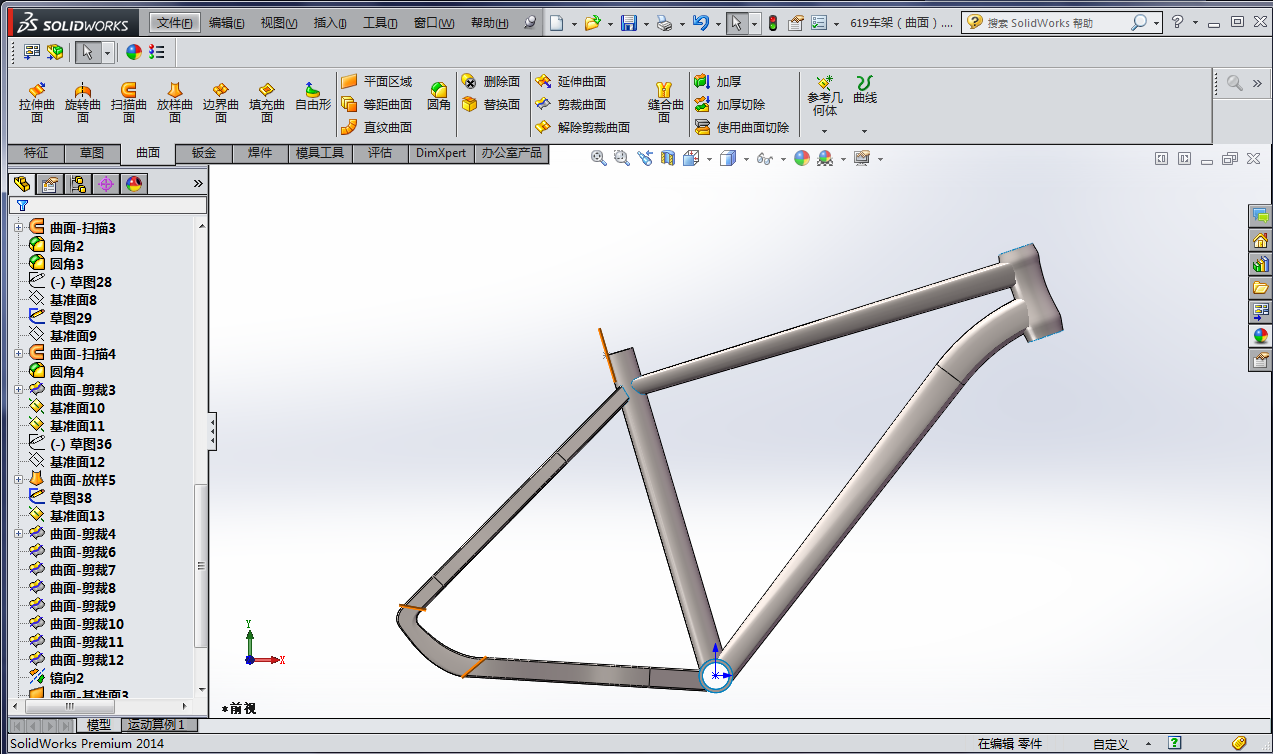Screen dimensions: 1273x754
Task: Click the 平面区域 planar surface tool
Action: pos(377,81)
